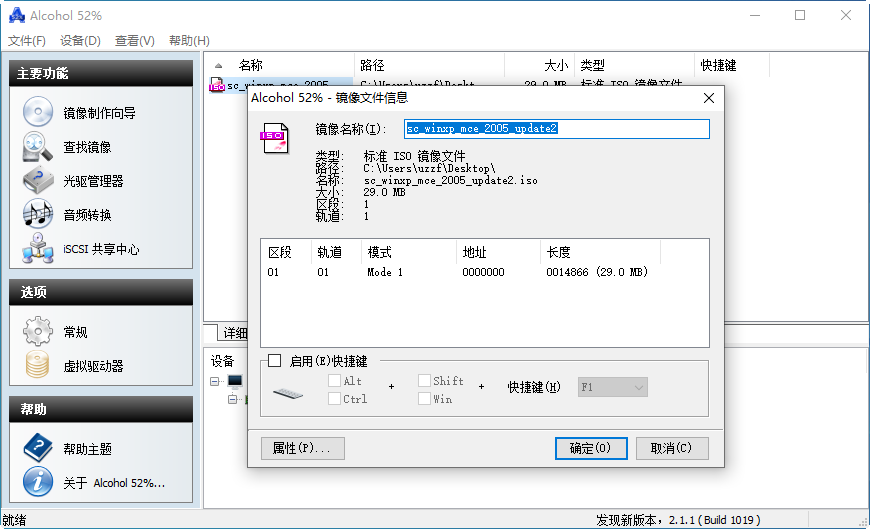This screenshot has width=870, height=529.
Task: Click 关于 Alcohol 52%... link
Action: click(x=114, y=483)
